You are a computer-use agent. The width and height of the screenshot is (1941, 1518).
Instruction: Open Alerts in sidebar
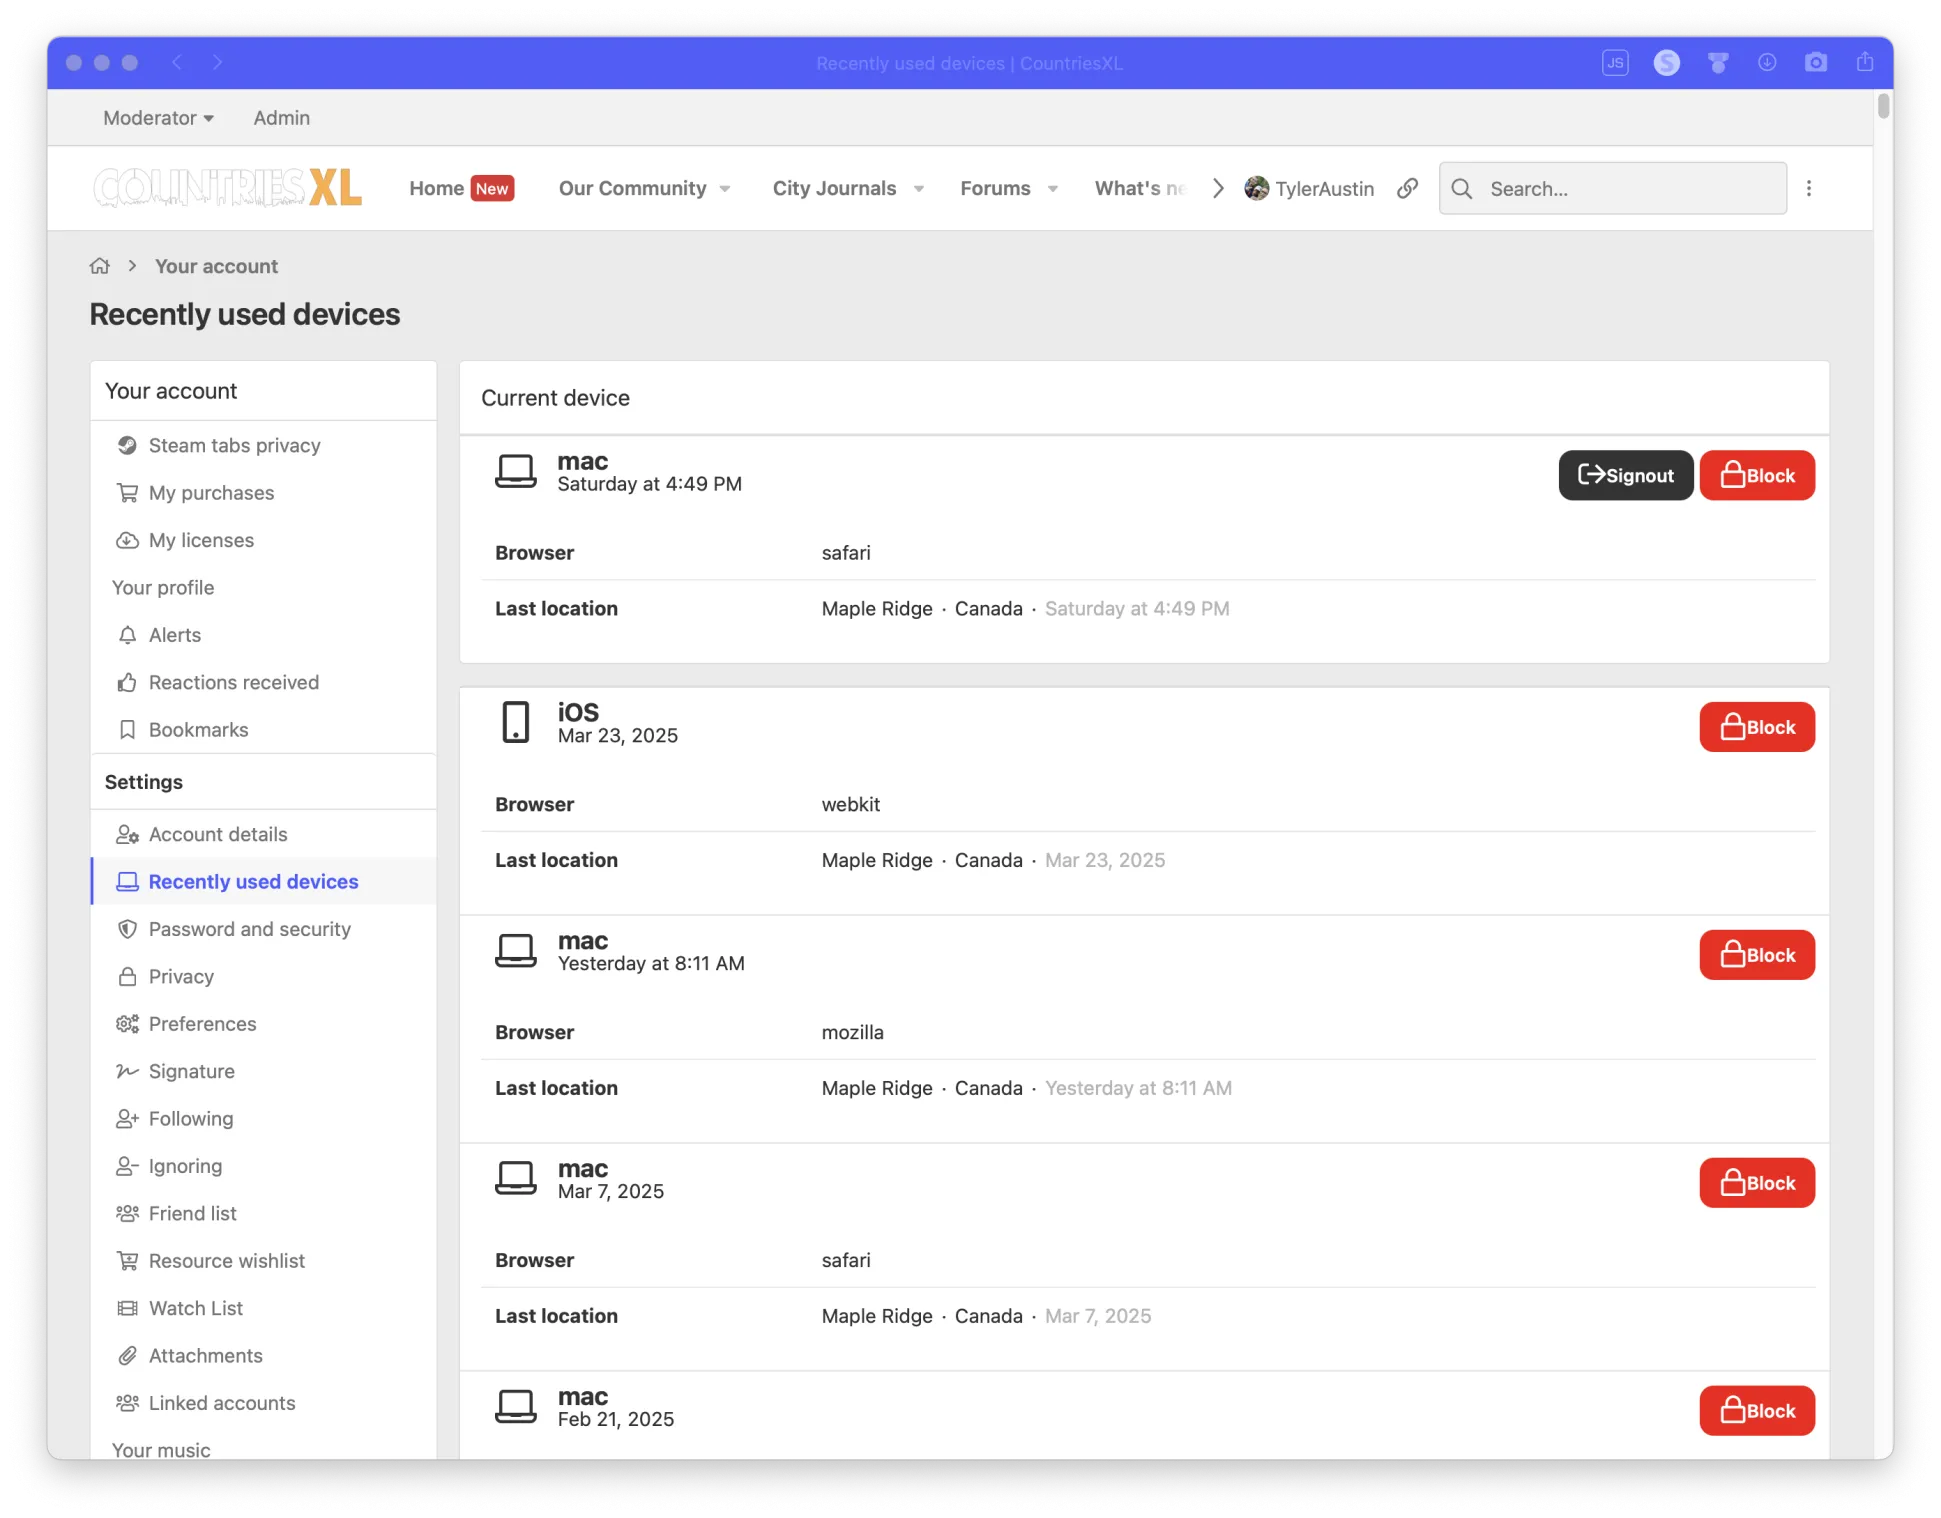click(263, 635)
